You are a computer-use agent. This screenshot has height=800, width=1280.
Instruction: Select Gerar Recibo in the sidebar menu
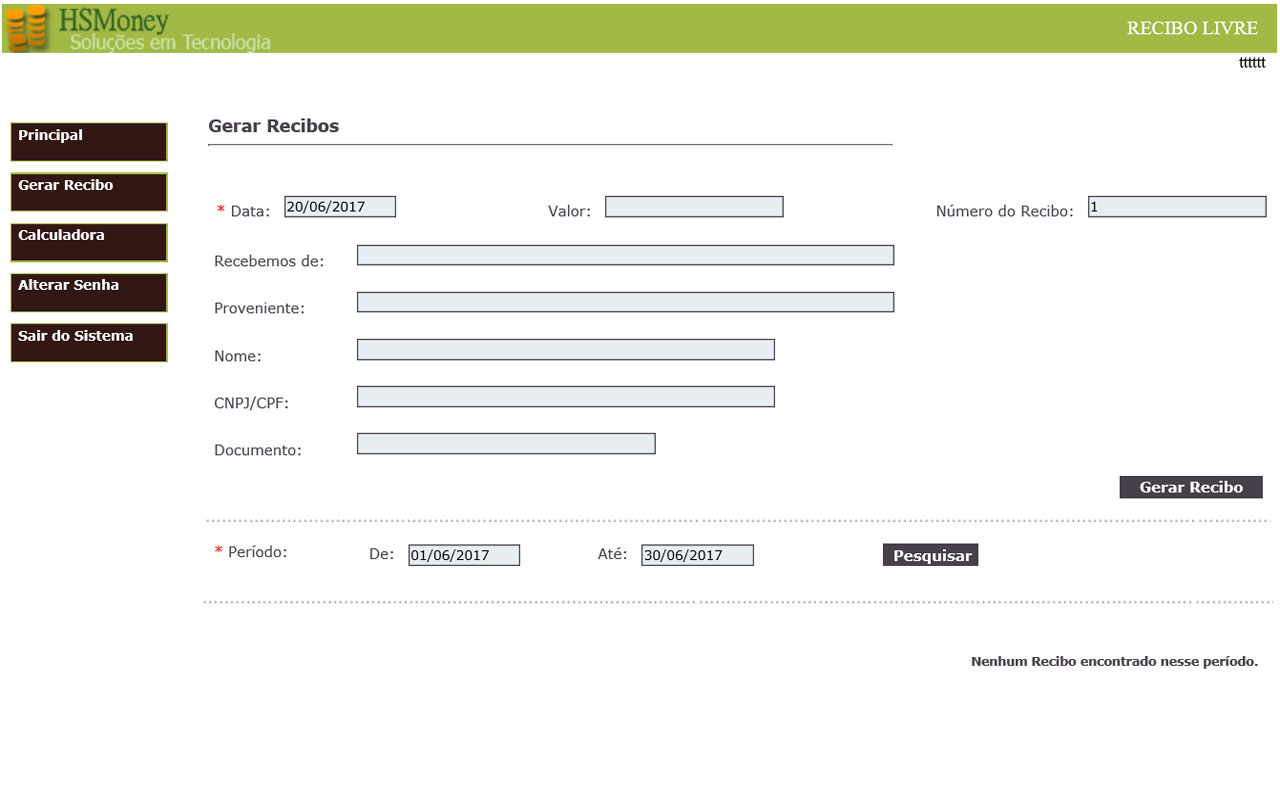point(89,192)
